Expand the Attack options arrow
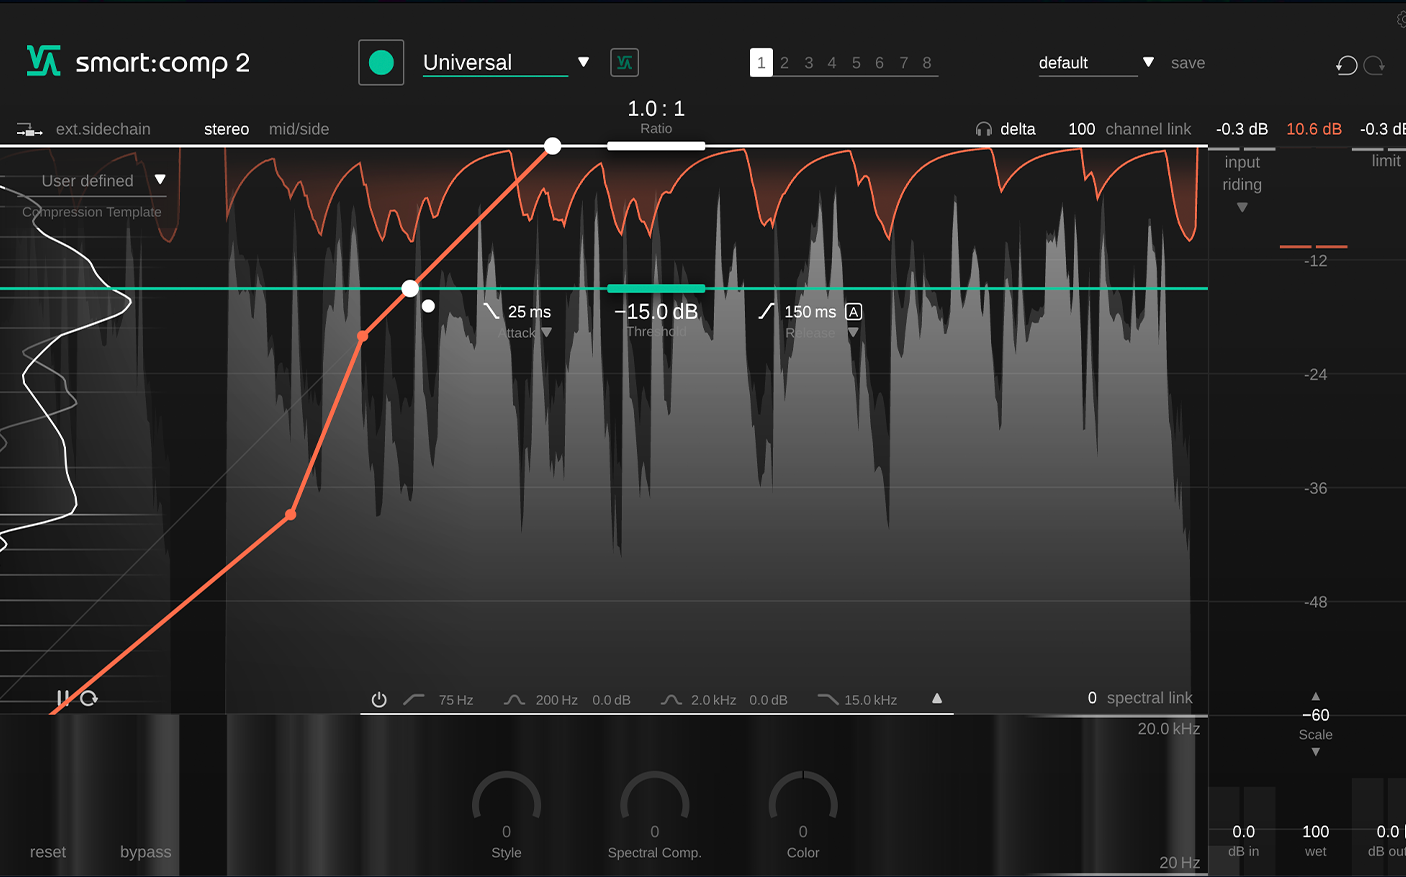 tap(546, 332)
